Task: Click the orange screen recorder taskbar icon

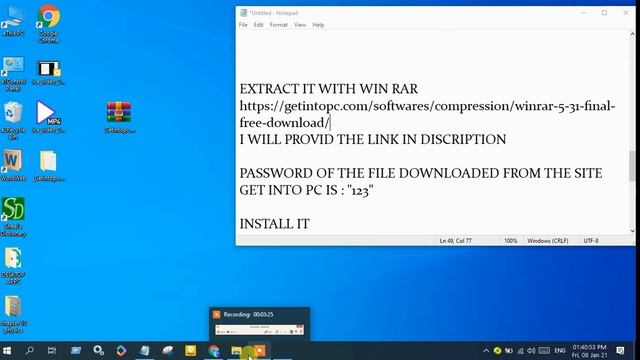Action: click(260, 351)
